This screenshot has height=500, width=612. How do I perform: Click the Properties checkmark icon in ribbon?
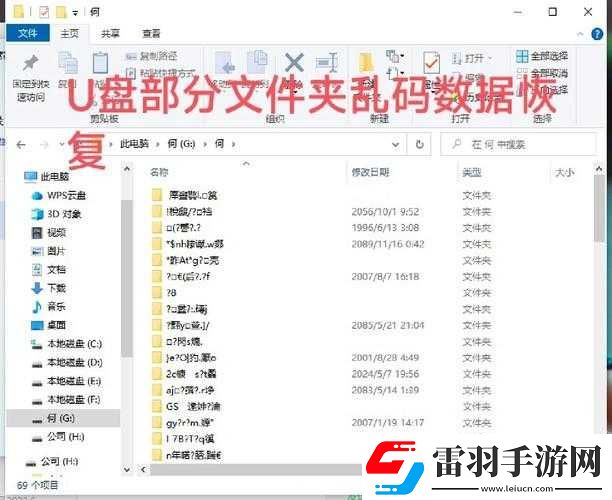[x=432, y=64]
